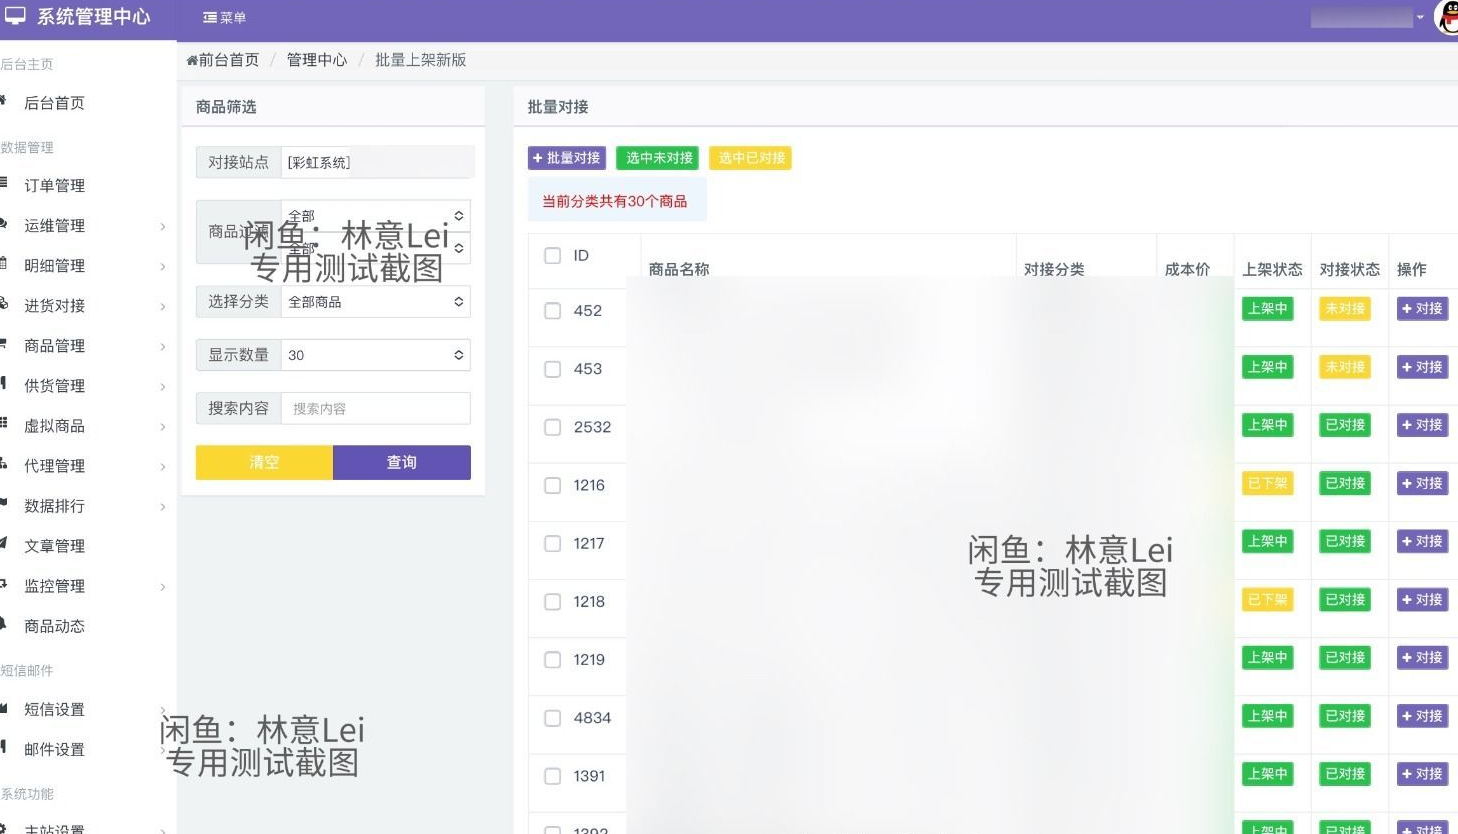Screen dimensions: 1458x834
Task: Check the select-all checkbox in the ID column
Action: [x=552, y=255]
